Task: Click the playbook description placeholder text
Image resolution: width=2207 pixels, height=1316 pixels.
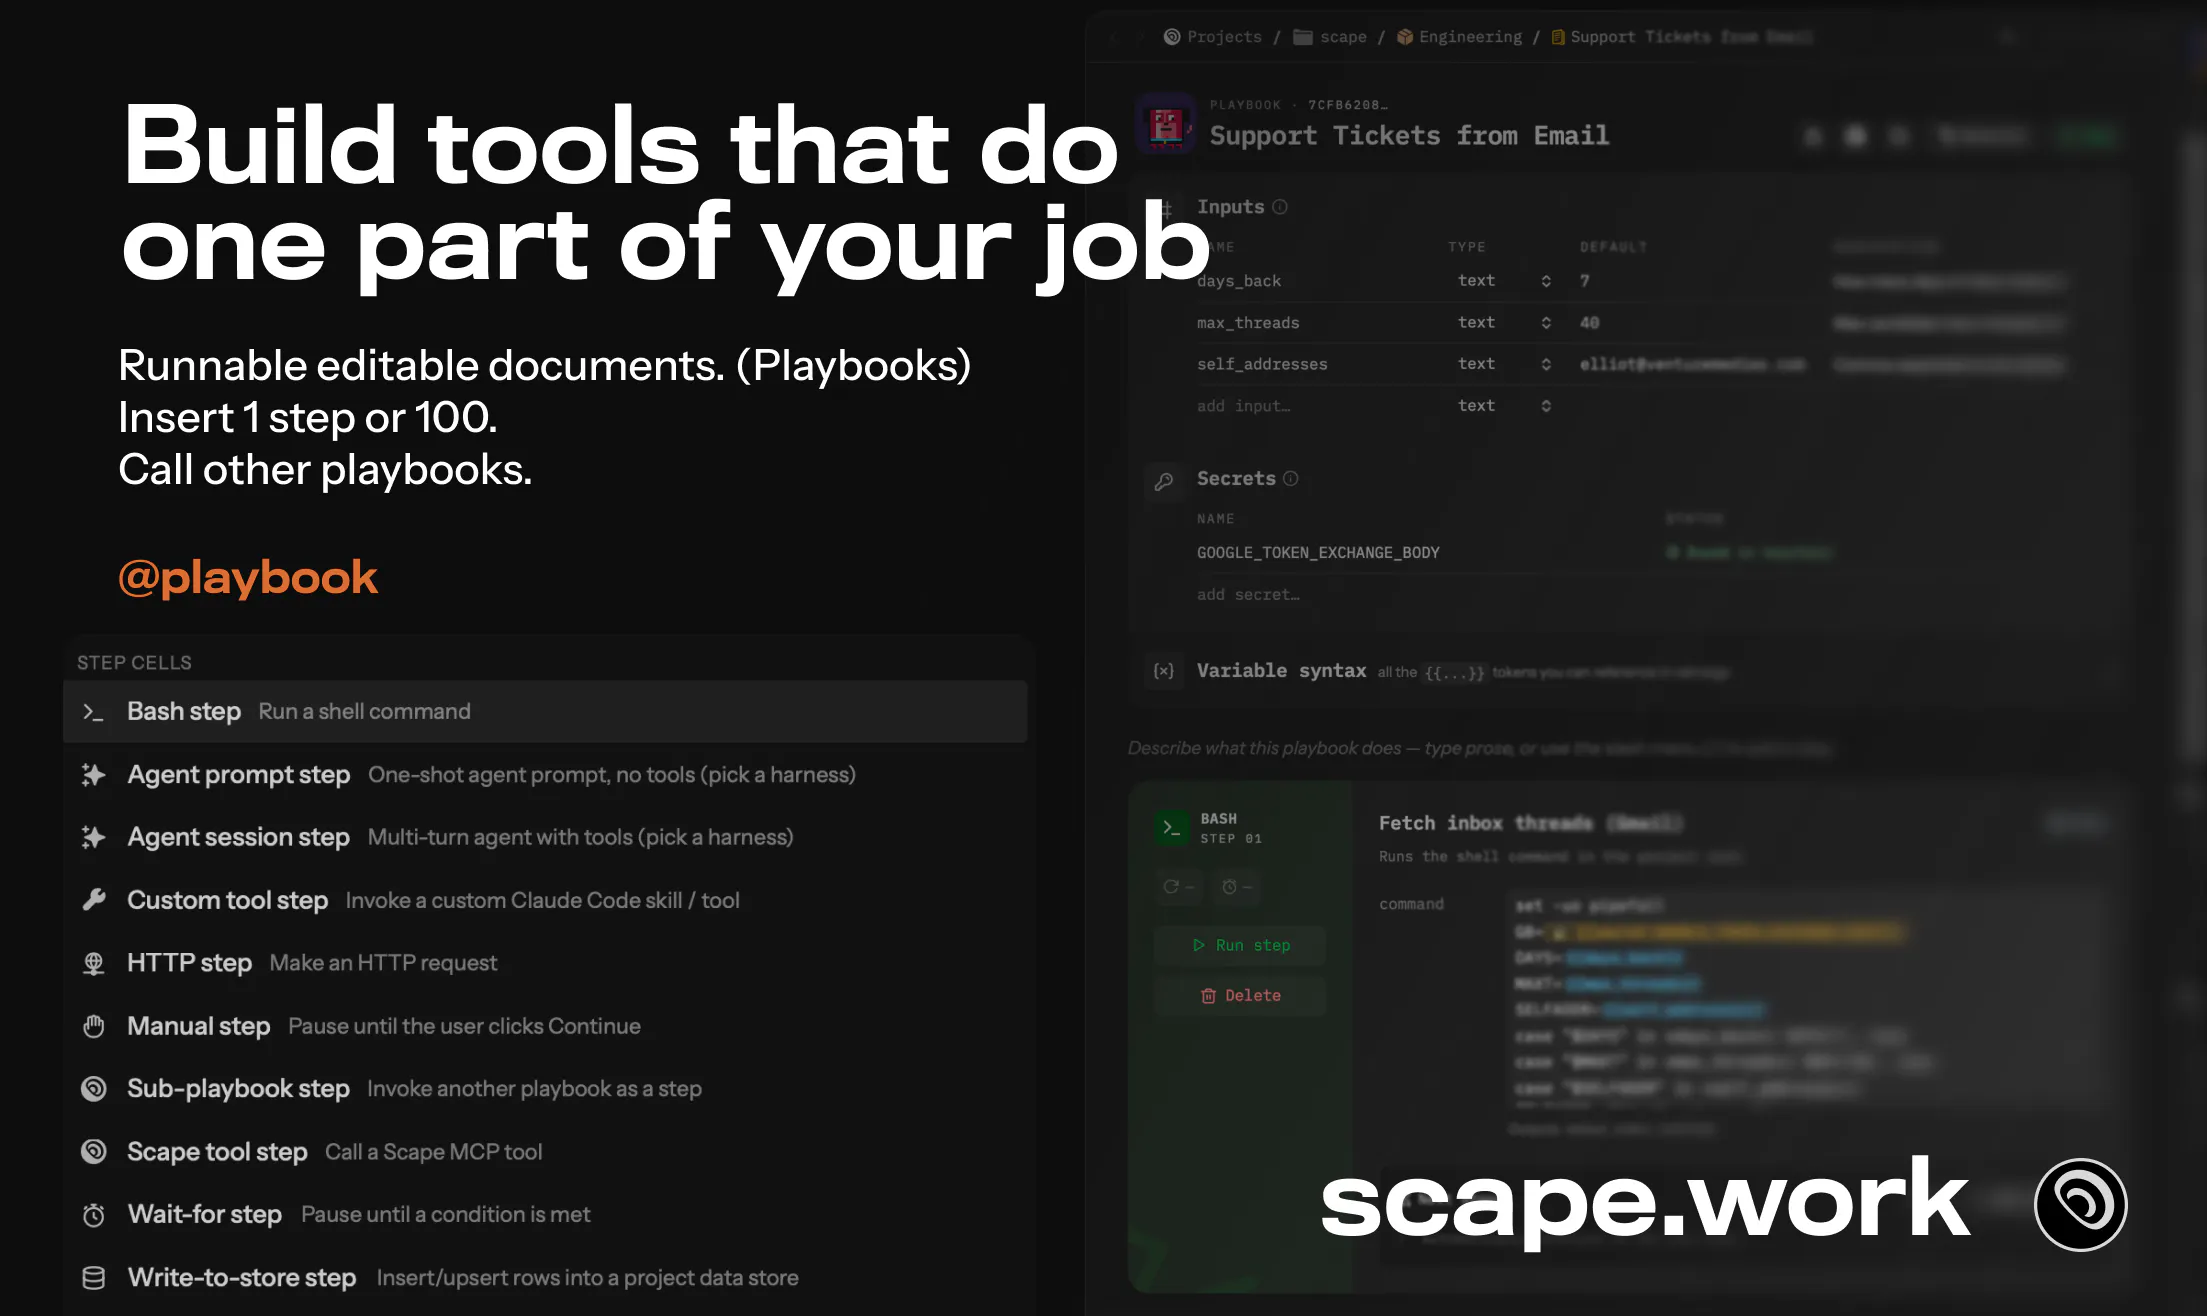Action: (x=1480, y=748)
